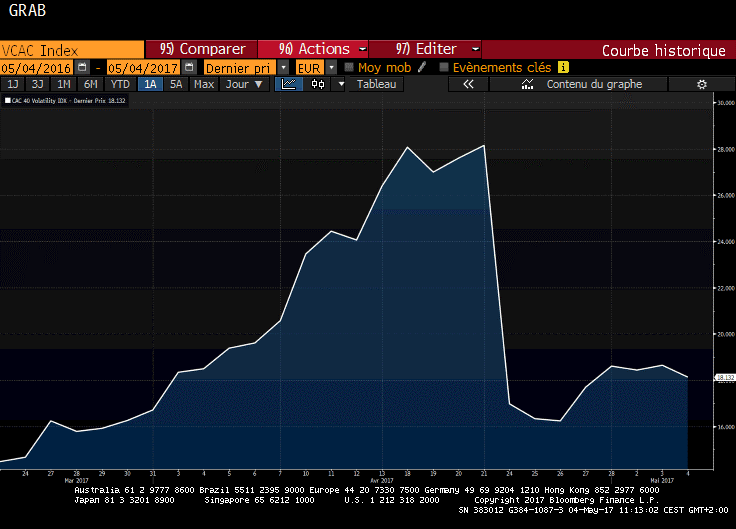Expand the Actions menu arrow
The height and width of the screenshot is (529, 736).
(x=362, y=49)
